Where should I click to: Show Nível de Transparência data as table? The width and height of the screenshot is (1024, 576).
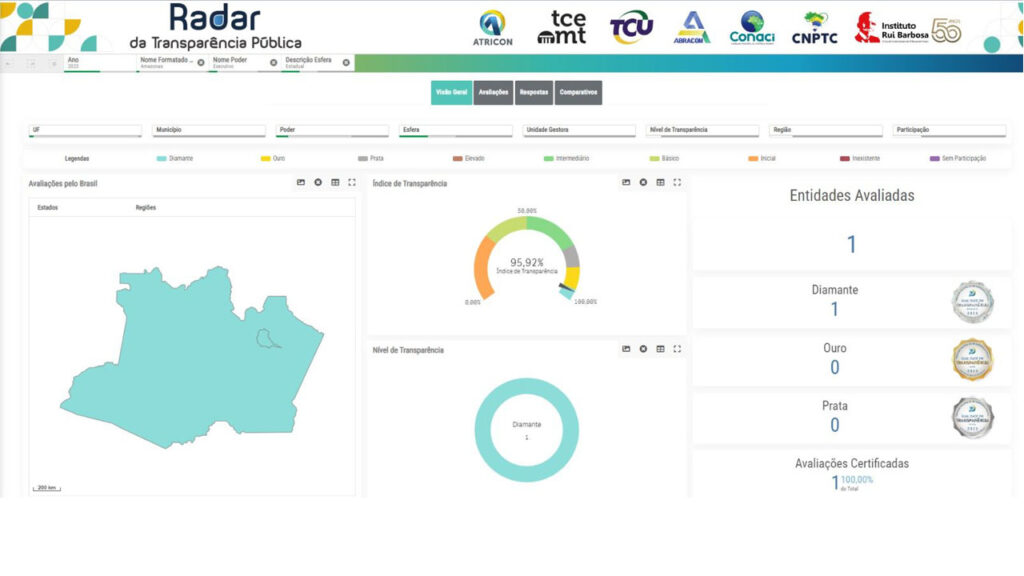660,349
